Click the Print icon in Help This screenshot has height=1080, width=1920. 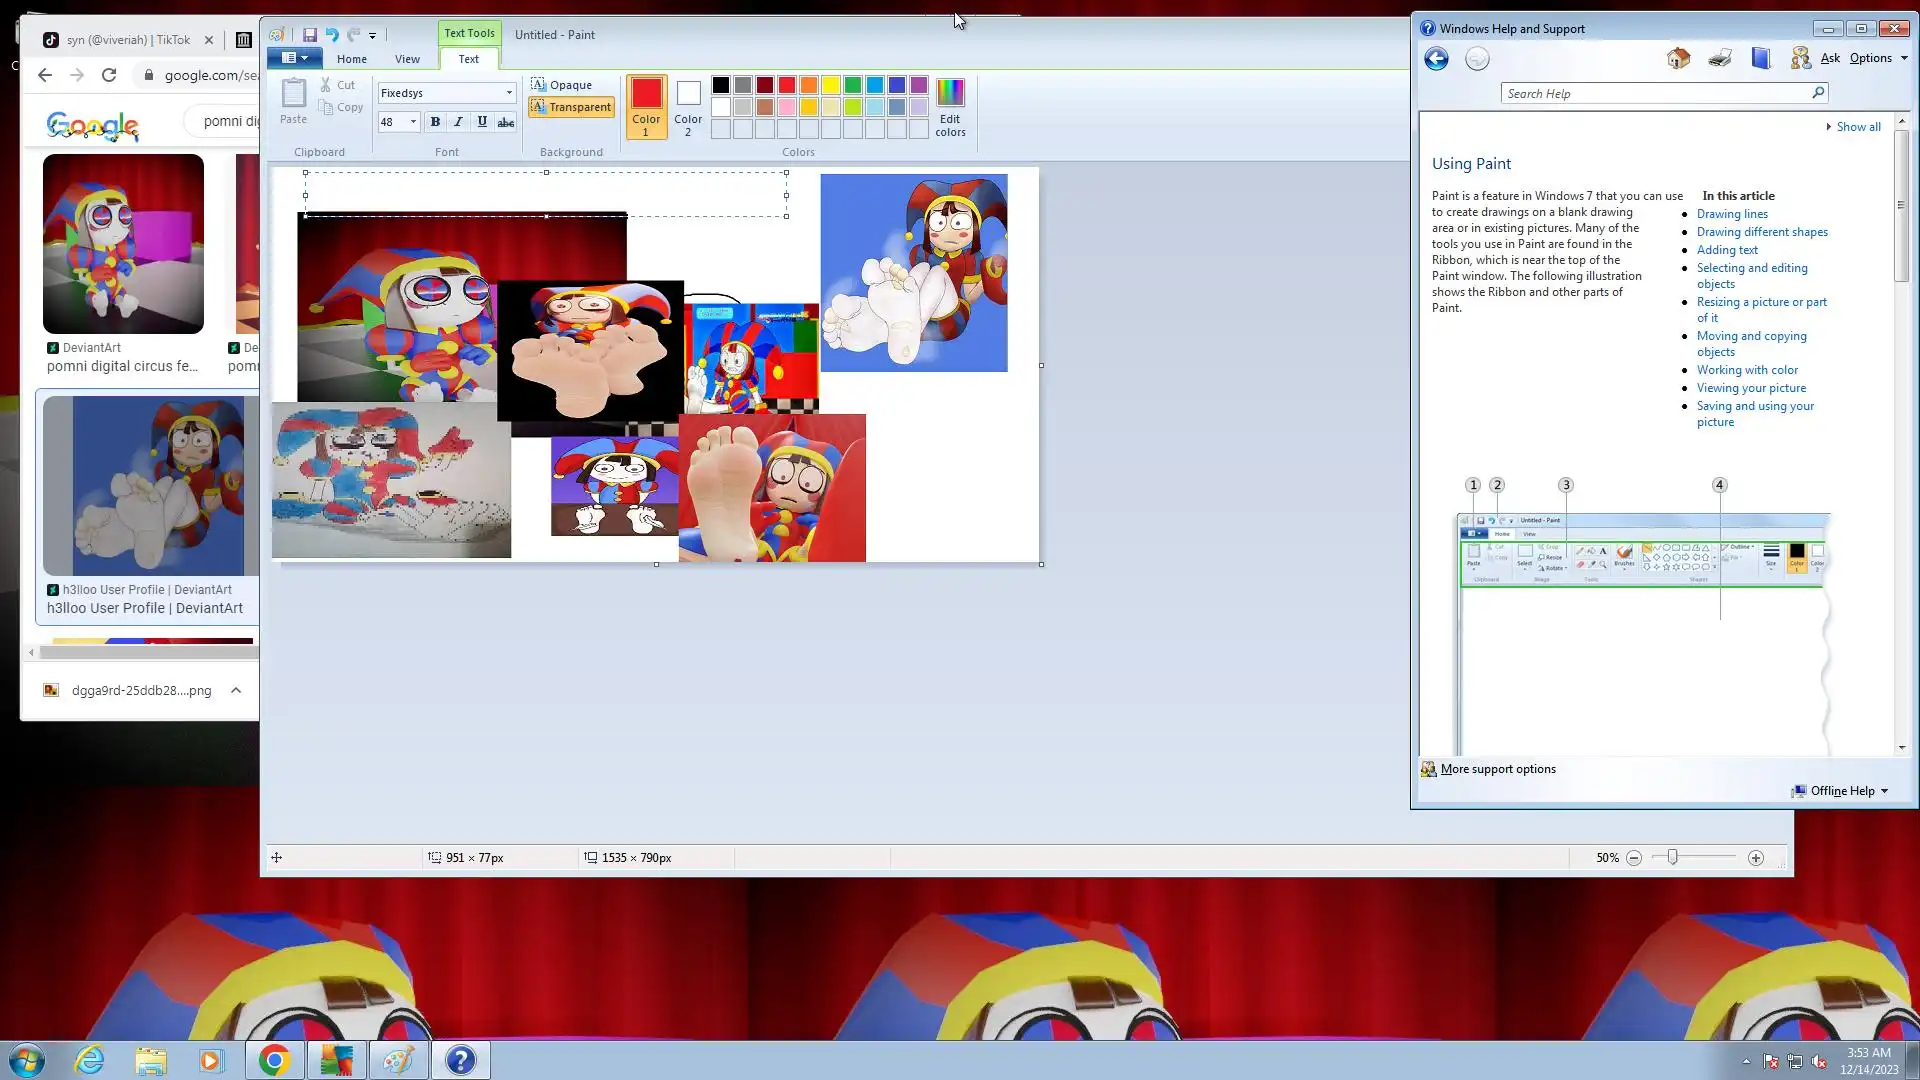point(1720,58)
